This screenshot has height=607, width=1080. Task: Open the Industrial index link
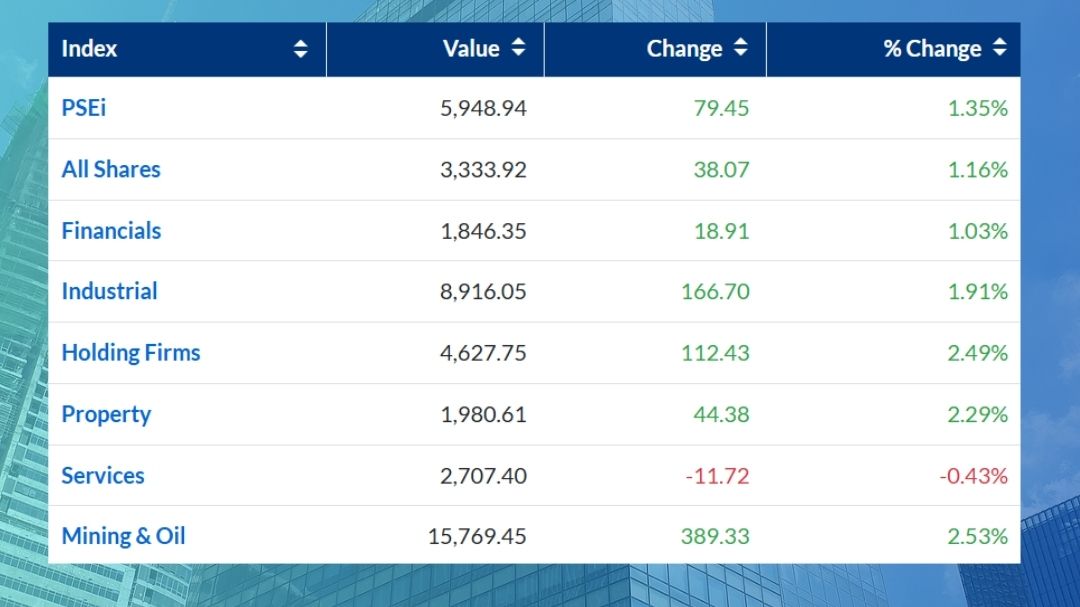109,292
